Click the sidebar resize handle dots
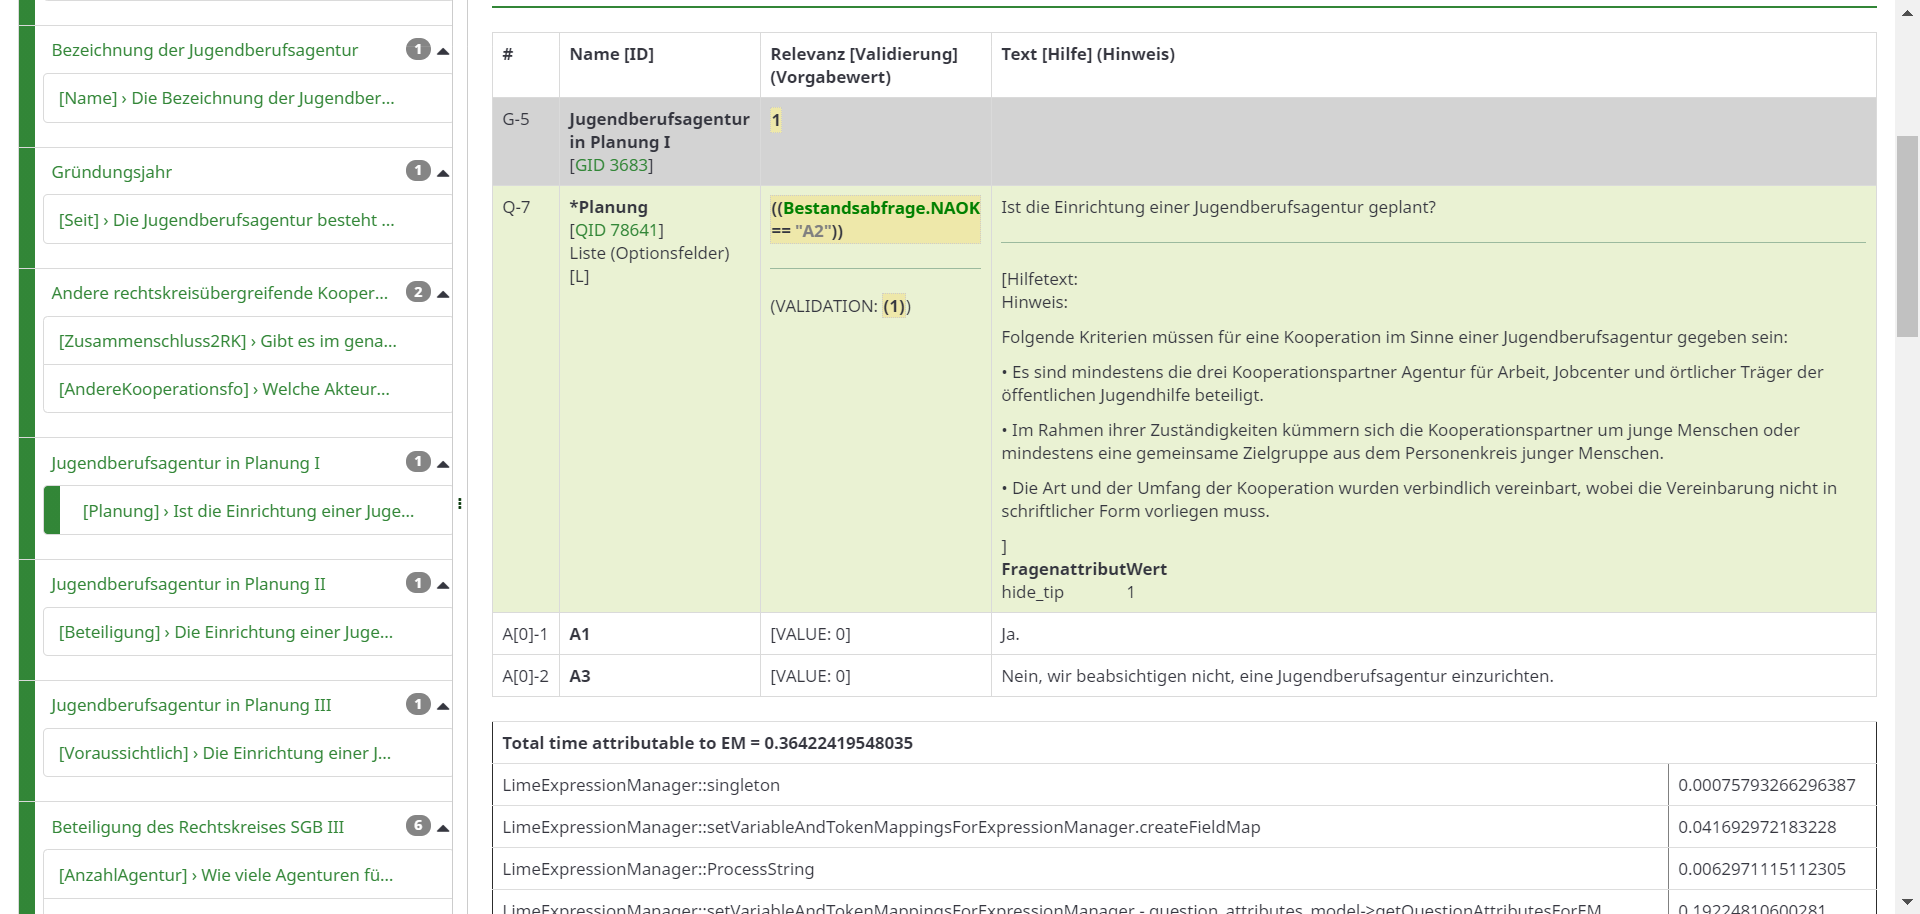This screenshot has width=1920, height=914. (459, 503)
